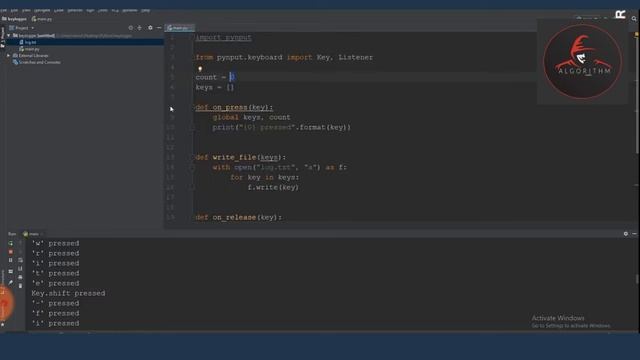
Task: Show the lightbulb quick-fix suggestions
Action: pos(200,69)
